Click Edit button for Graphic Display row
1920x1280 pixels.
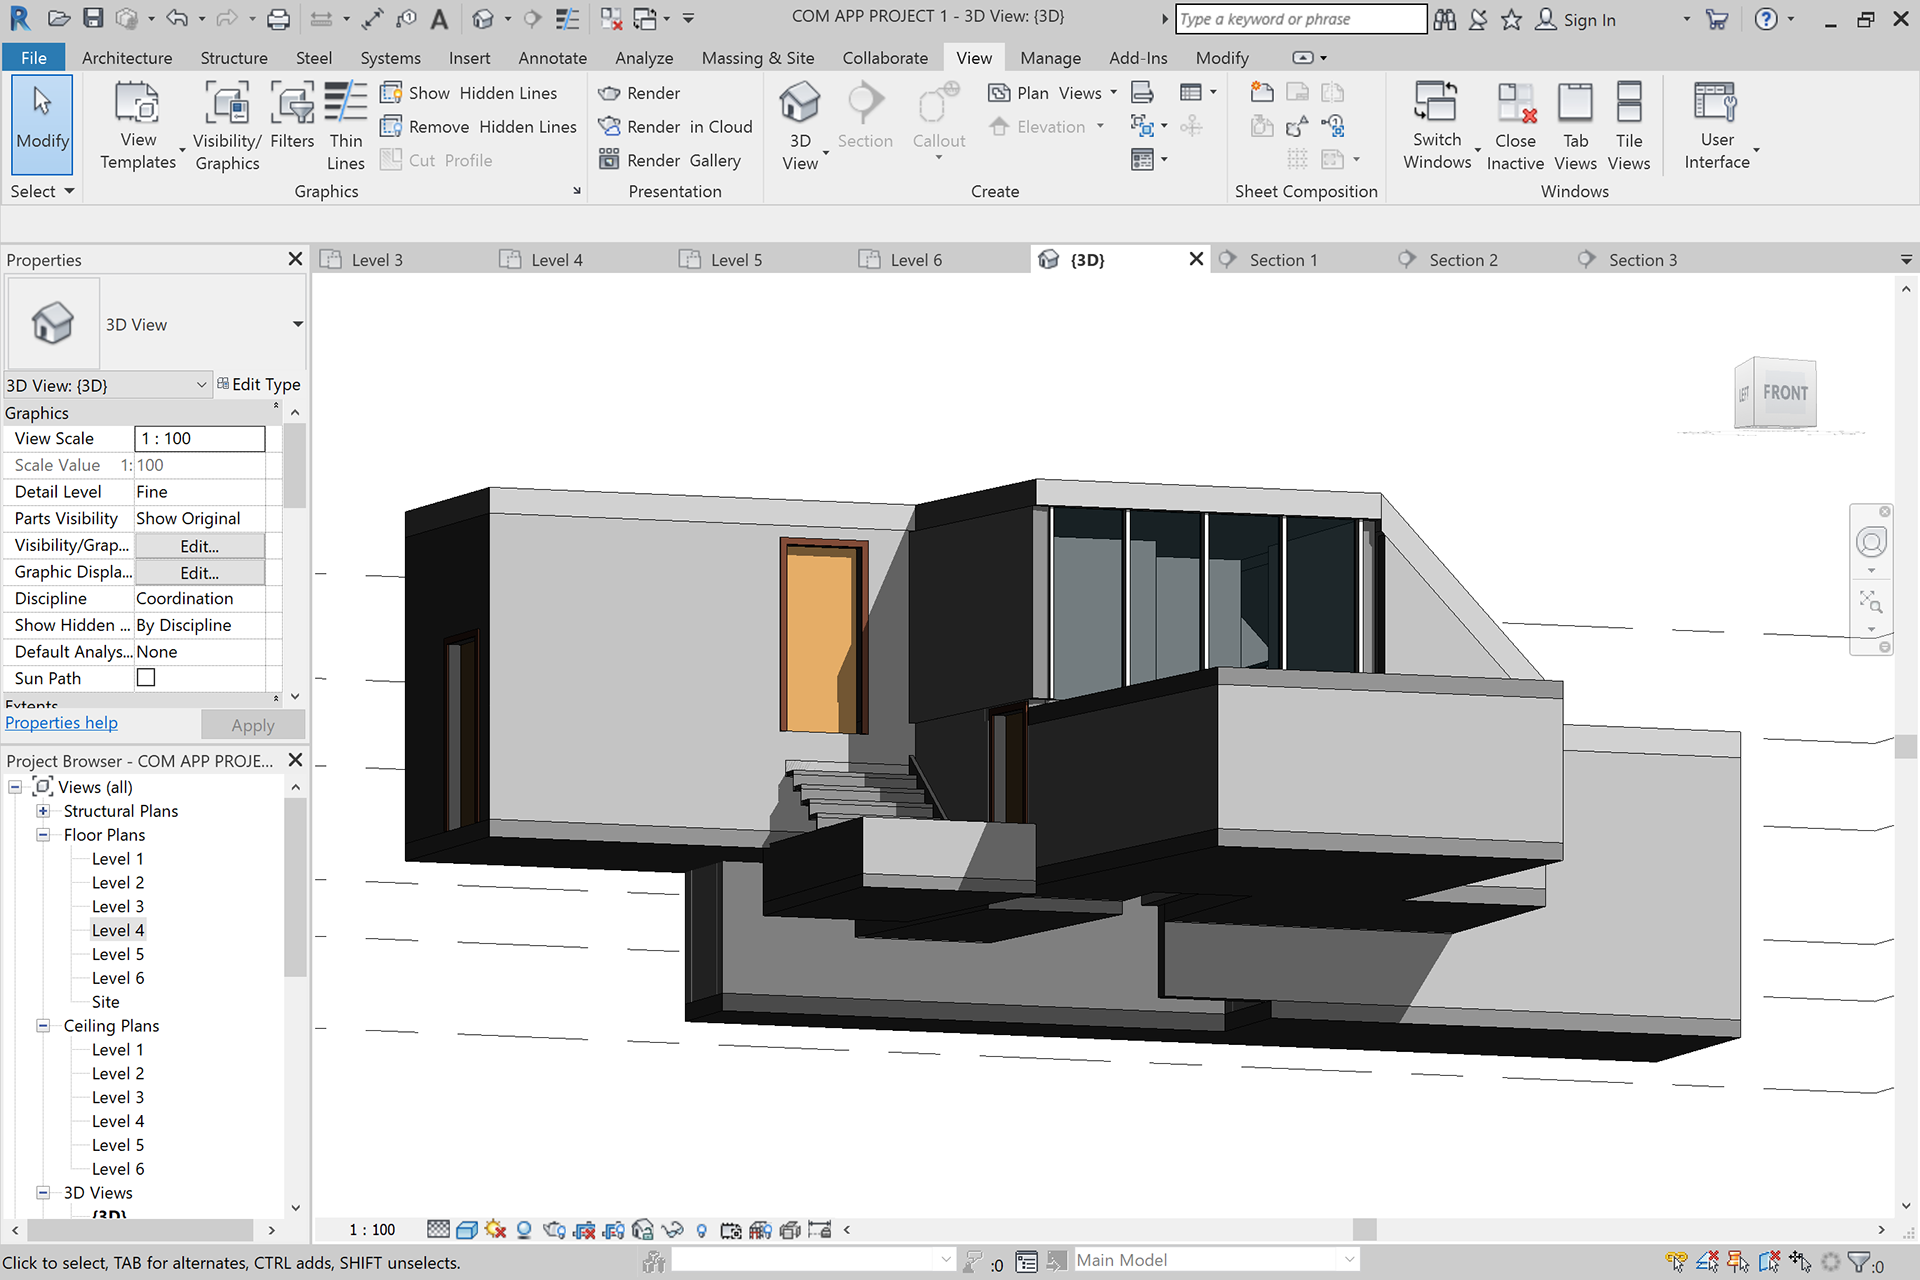200,573
